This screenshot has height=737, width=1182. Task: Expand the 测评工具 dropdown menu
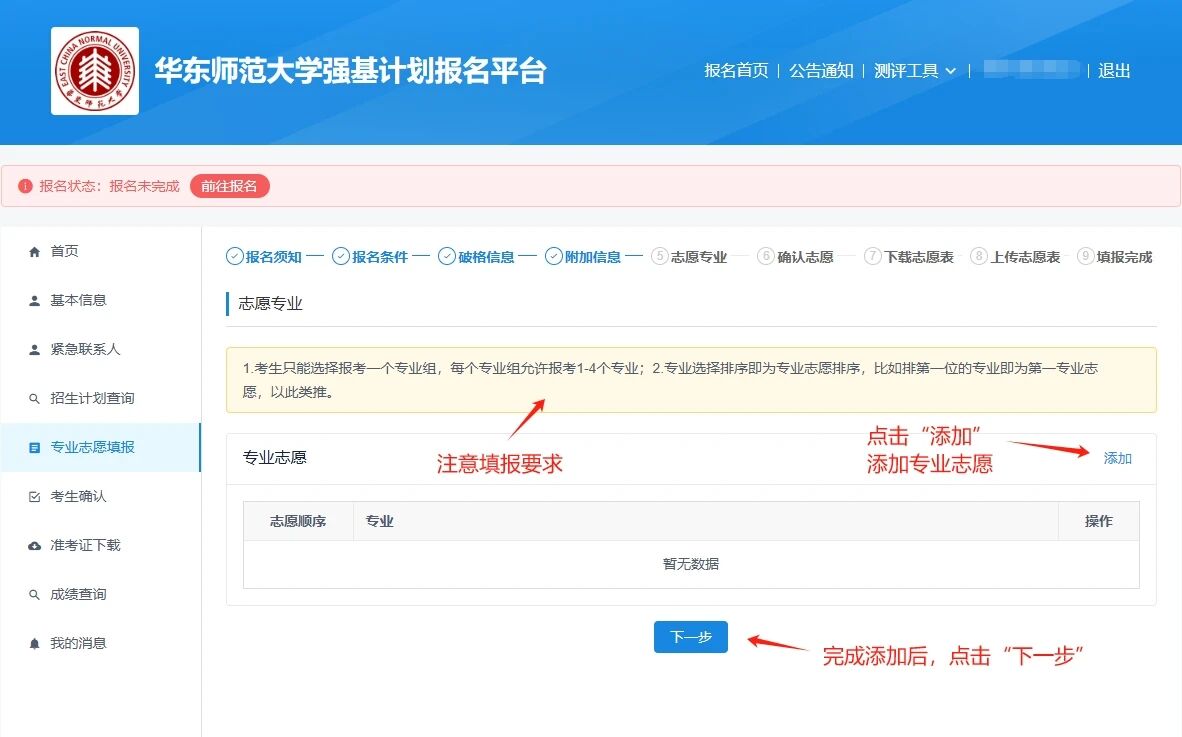click(914, 71)
